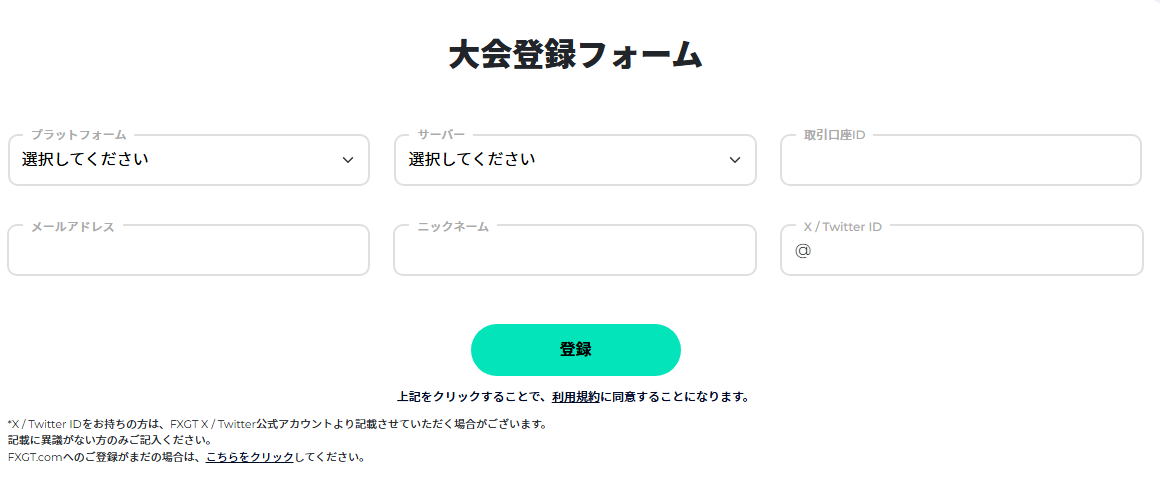Follow the こちらをクリック link

coord(250,457)
